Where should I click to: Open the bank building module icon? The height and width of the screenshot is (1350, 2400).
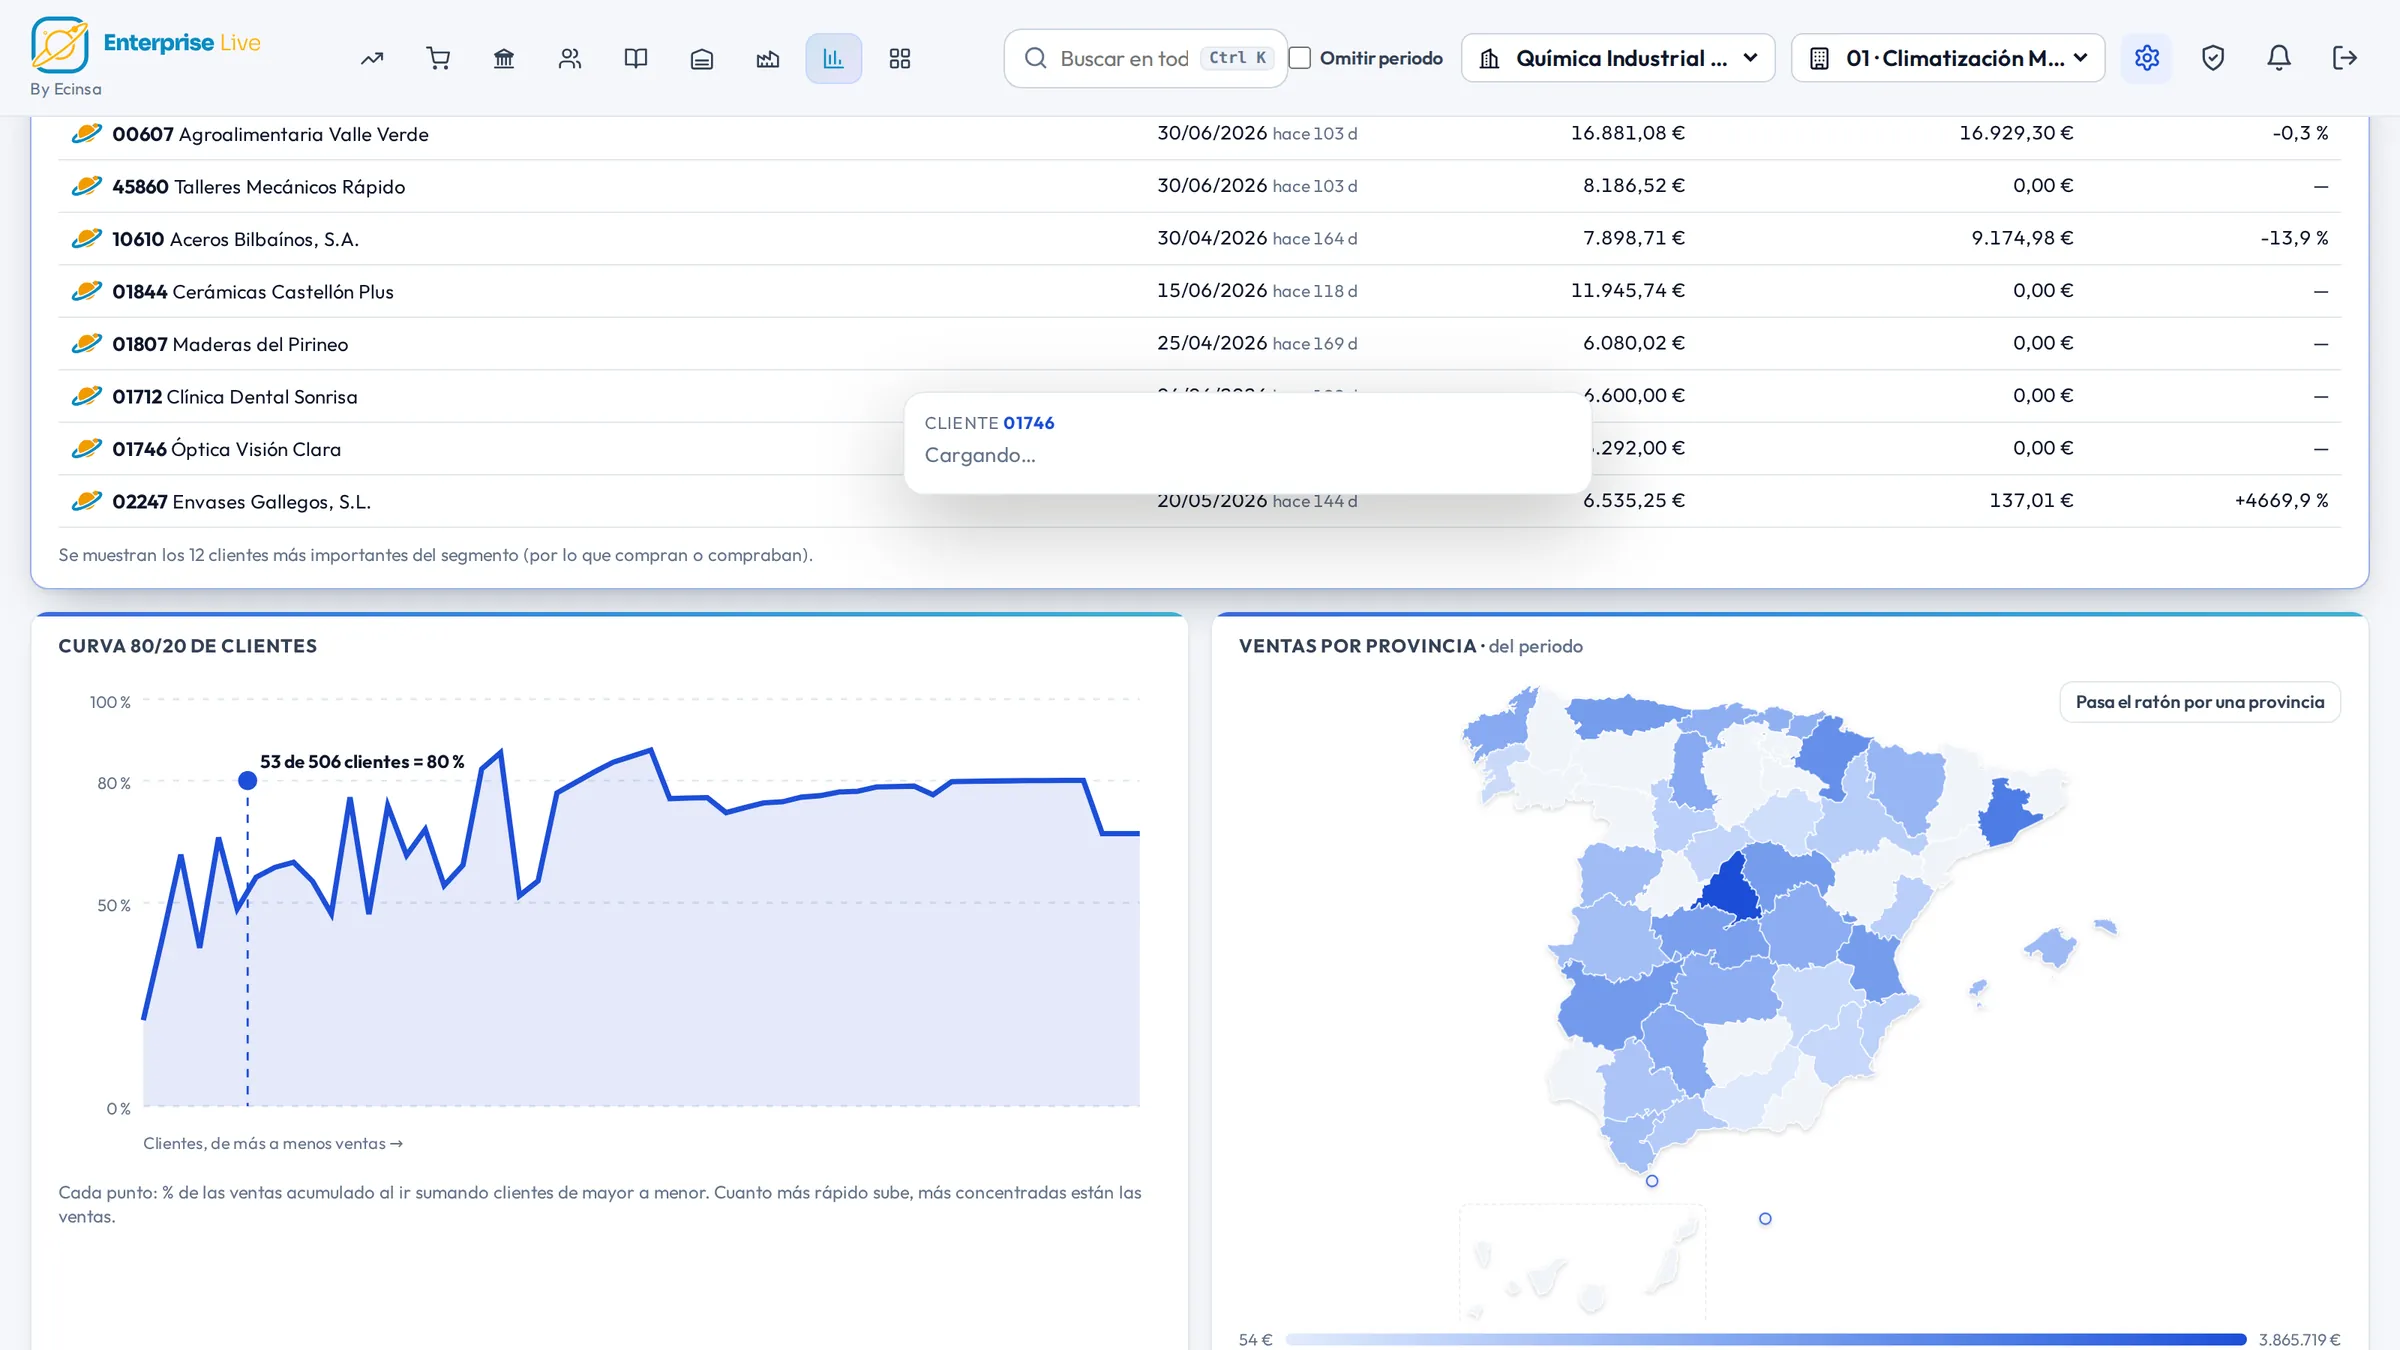click(504, 59)
